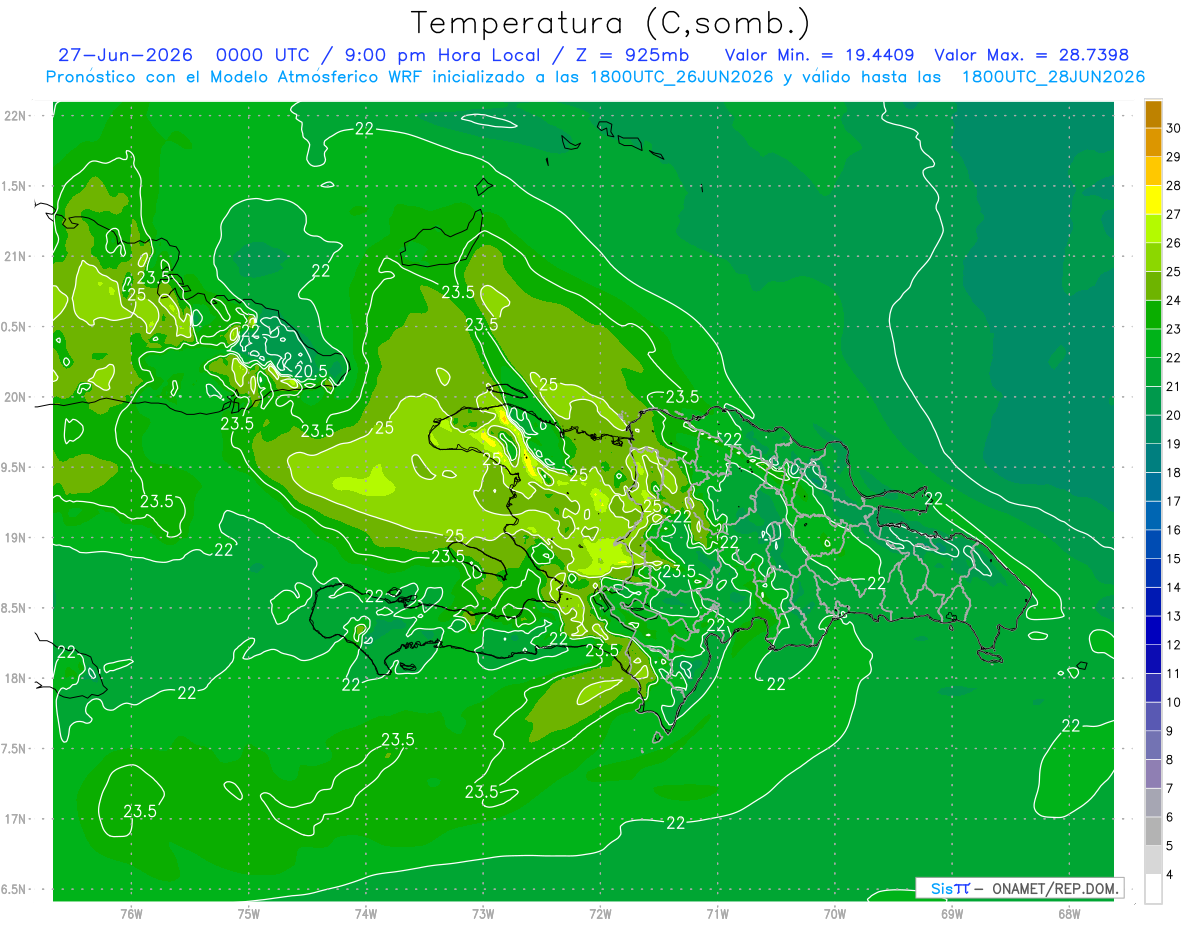Click the "16" color scale label

pyautogui.click(x=1174, y=530)
